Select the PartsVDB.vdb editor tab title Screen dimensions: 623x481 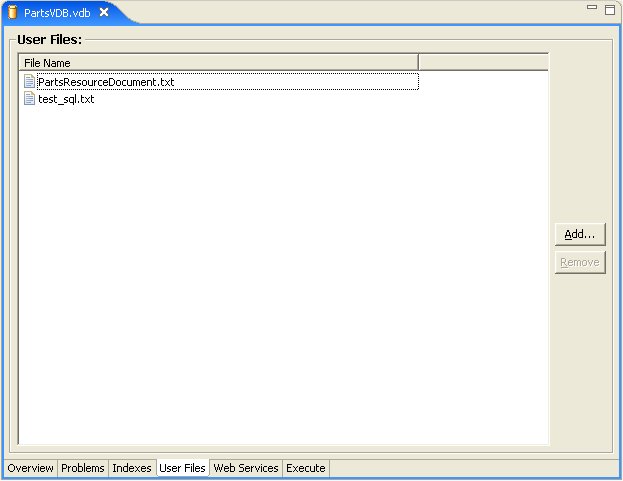57,13
